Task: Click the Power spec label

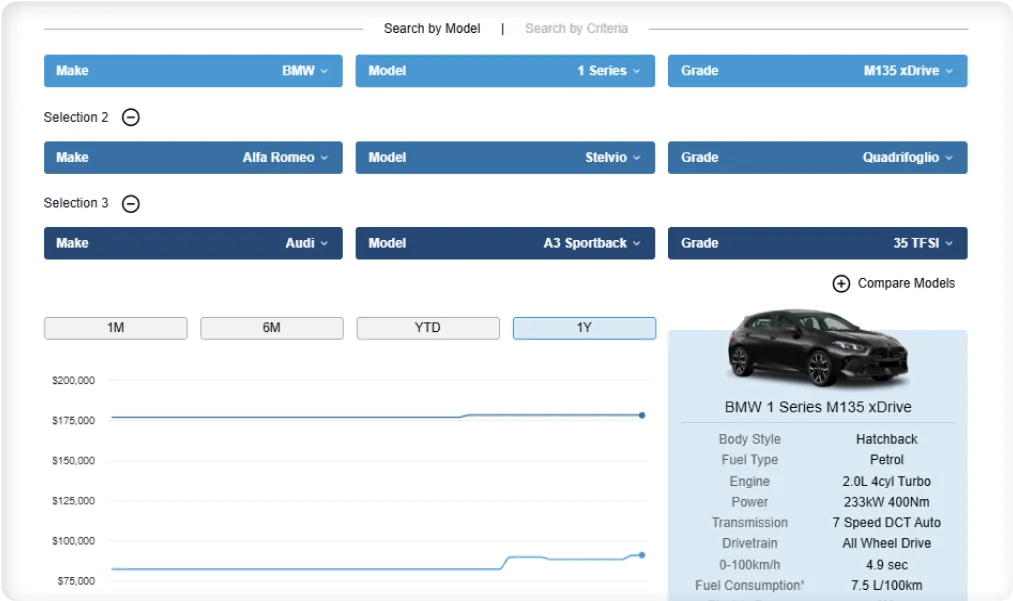Action: click(749, 502)
